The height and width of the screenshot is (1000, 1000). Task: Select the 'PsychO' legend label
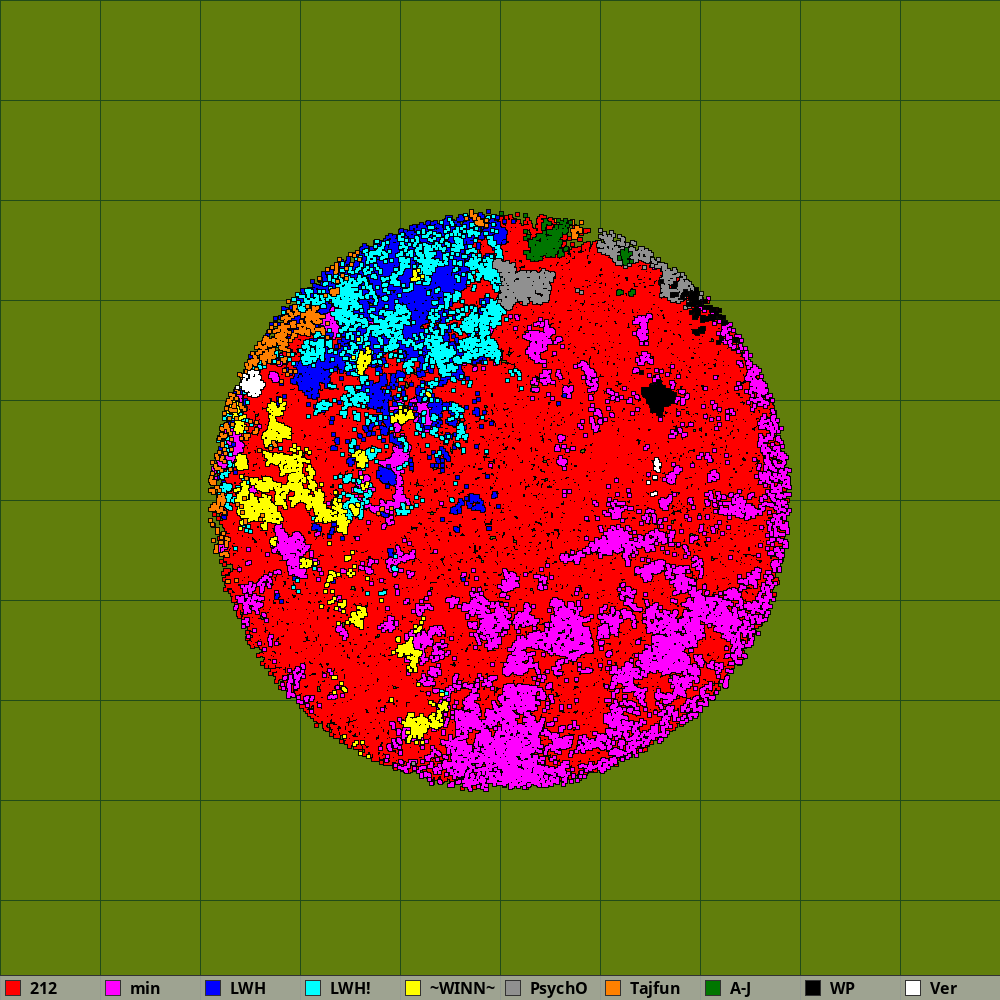(559, 988)
